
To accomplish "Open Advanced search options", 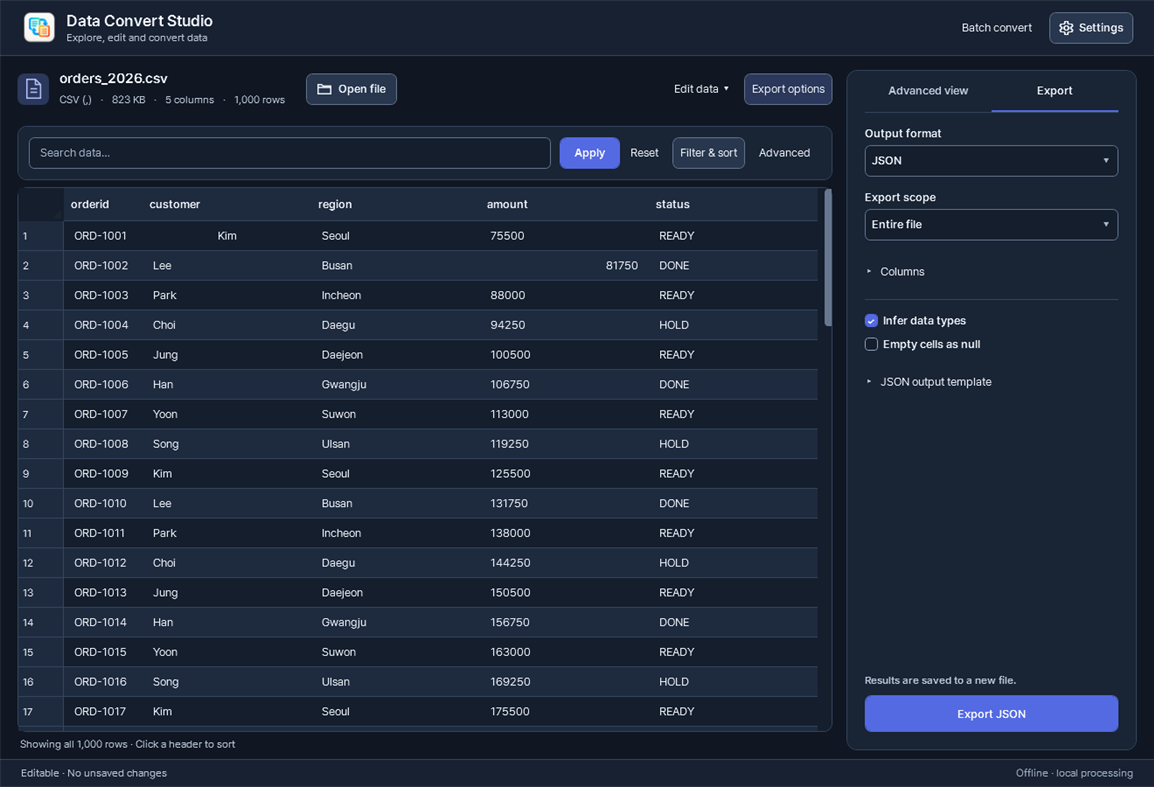I will click(785, 153).
